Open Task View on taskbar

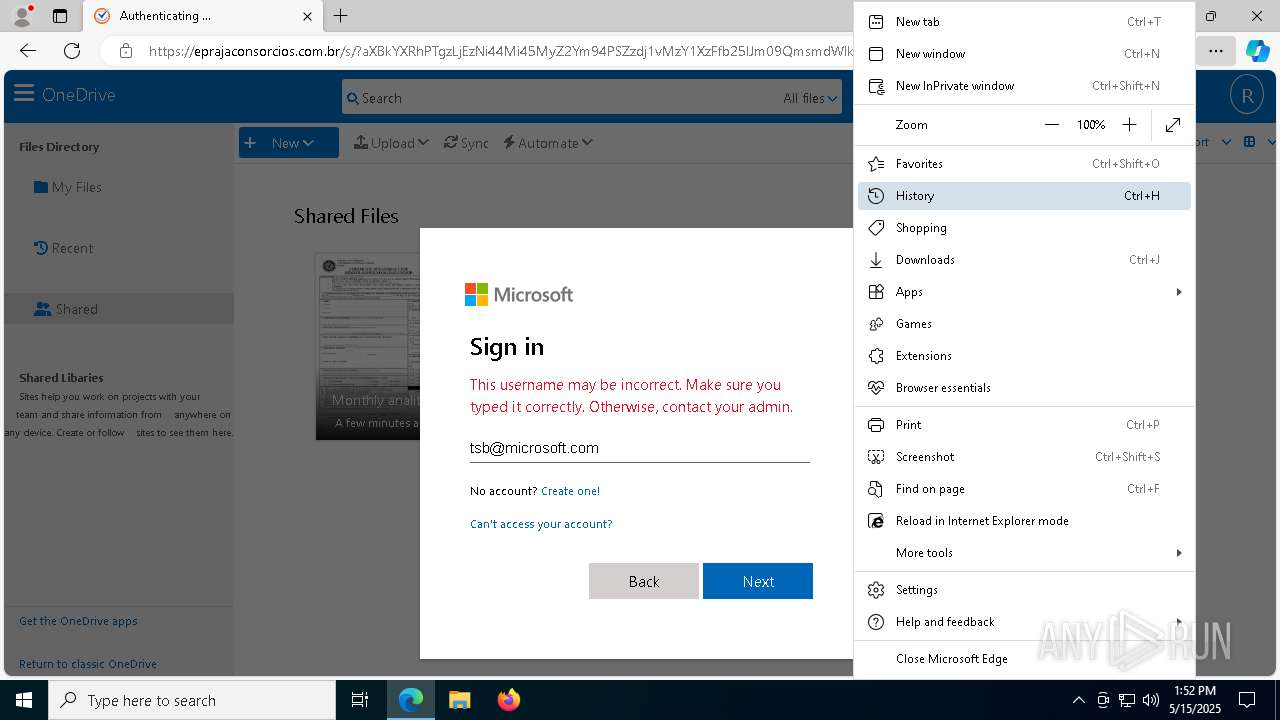pos(360,700)
